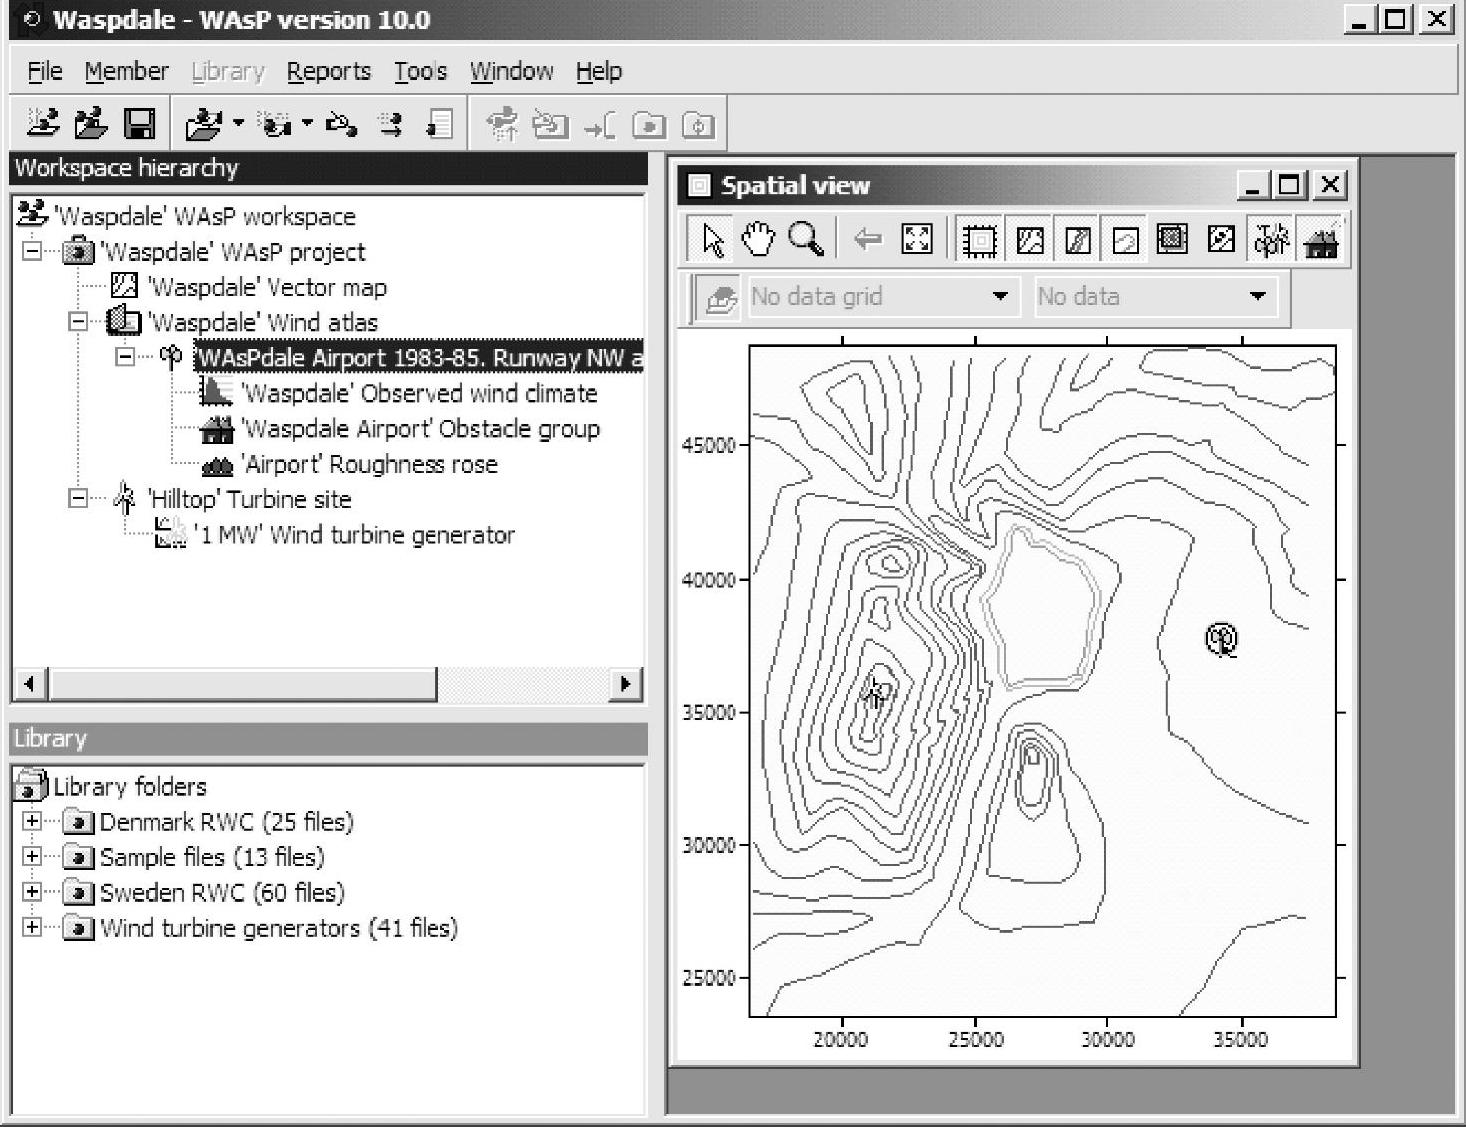
Task: Toggle the obstacle houses display button
Action: click(x=1321, y=240)
